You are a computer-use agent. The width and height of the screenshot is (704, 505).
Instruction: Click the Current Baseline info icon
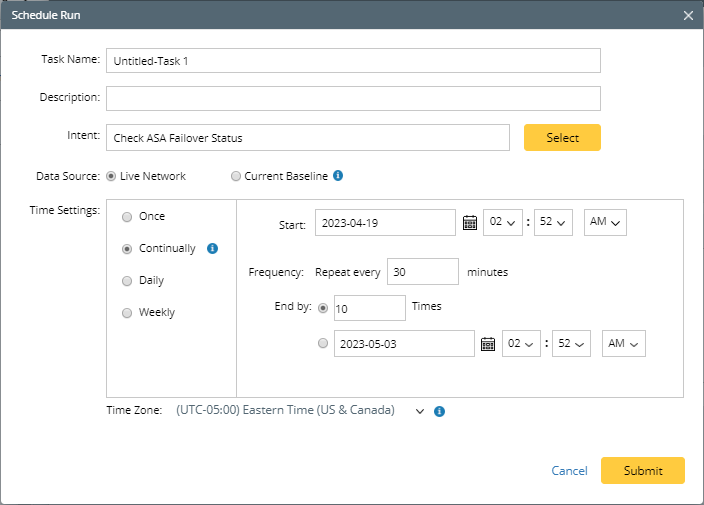338,176
